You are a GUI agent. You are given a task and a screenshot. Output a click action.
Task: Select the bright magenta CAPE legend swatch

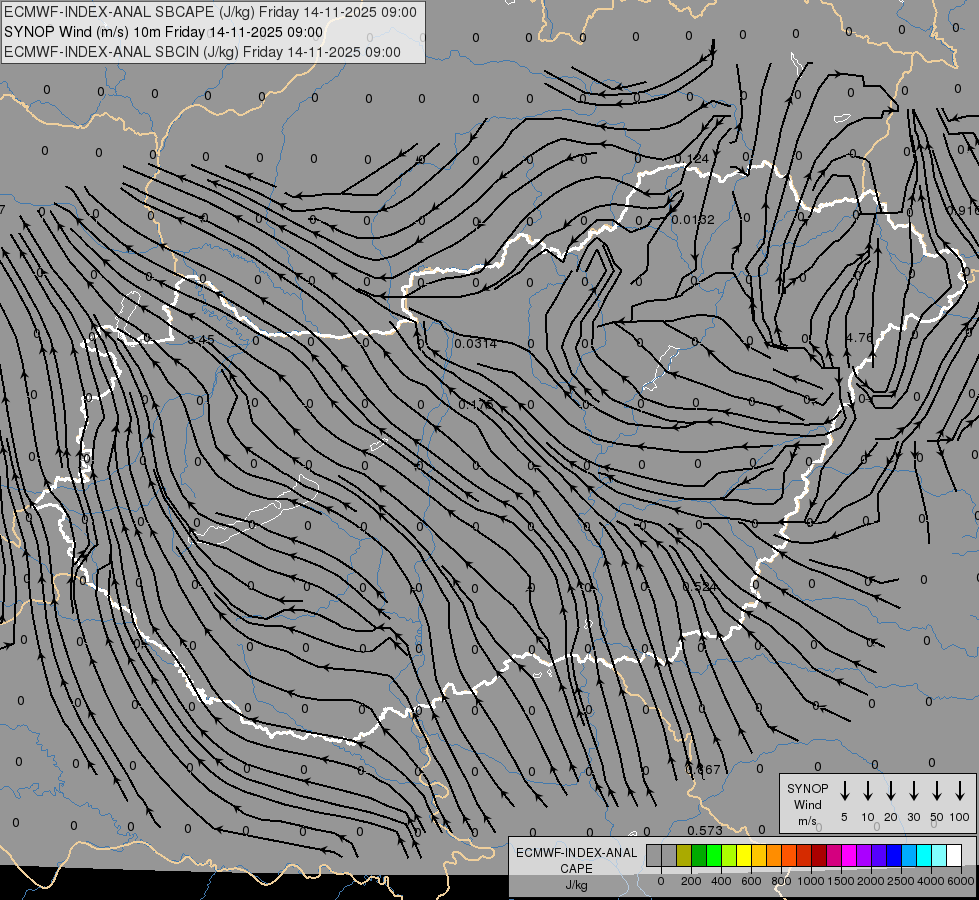click(x=849, y=855)
